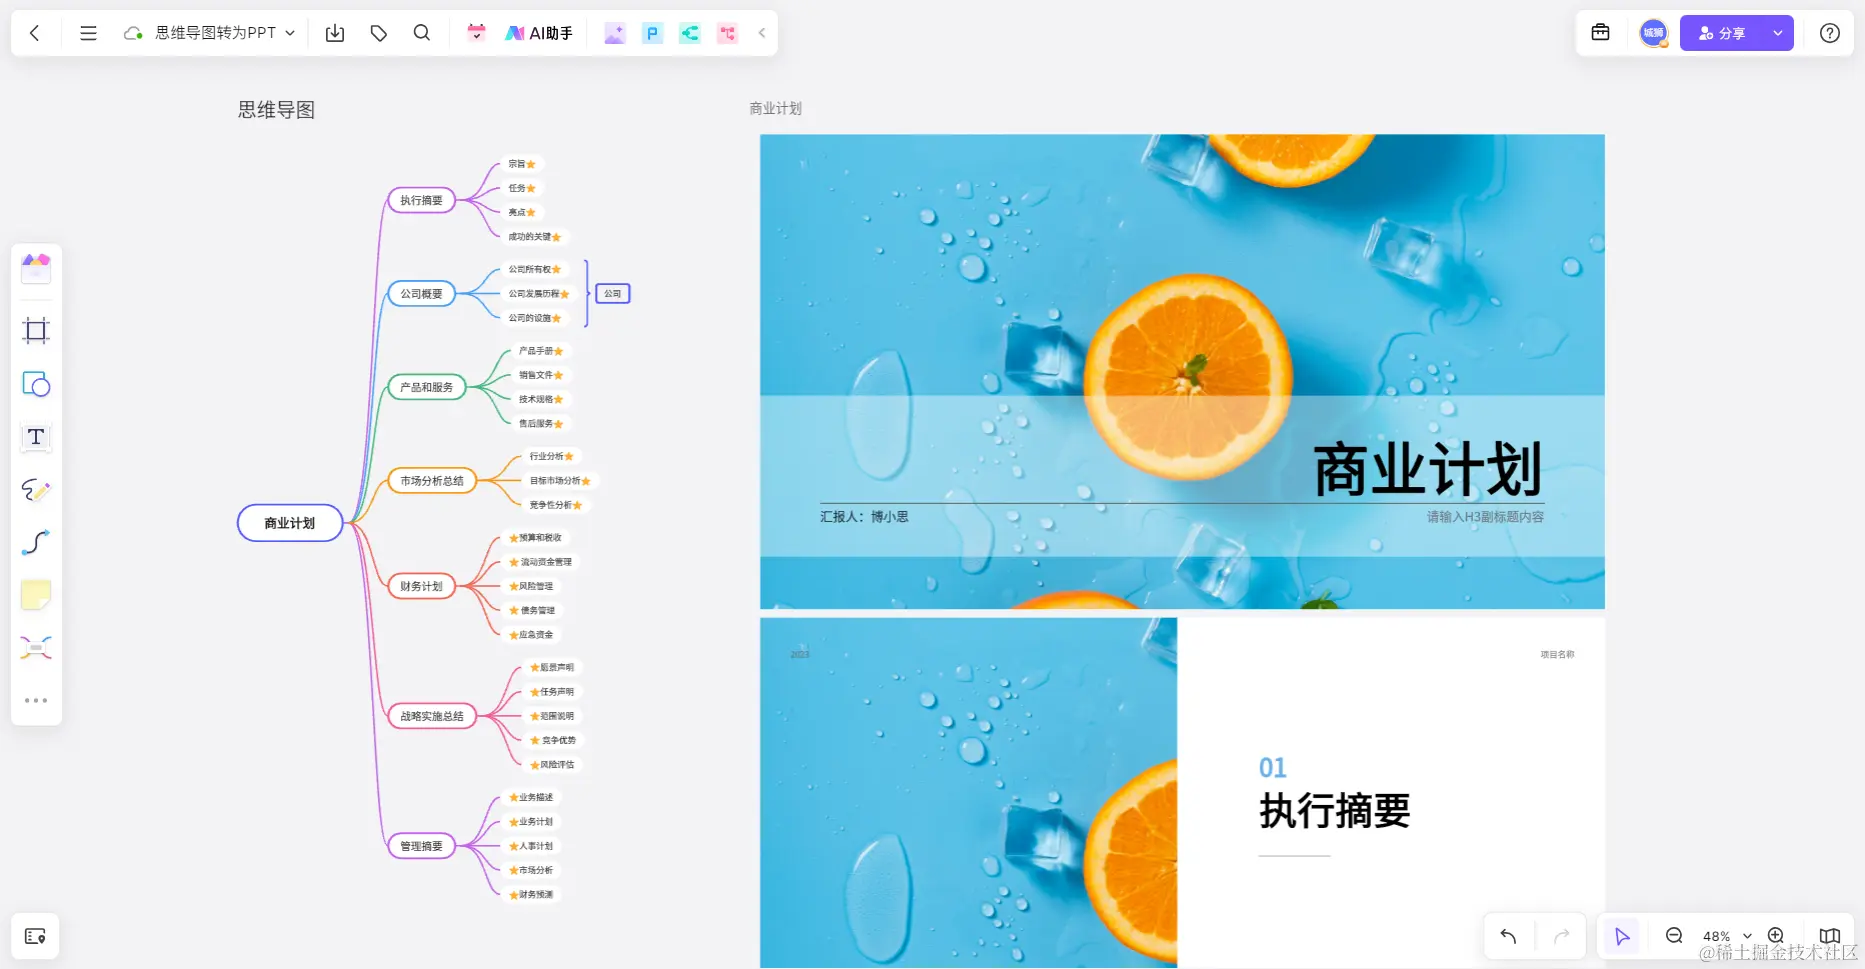Open the zoom level 48% dropdown
The height and width of the screenshot is (969, 1865).
pos(1722,936)
